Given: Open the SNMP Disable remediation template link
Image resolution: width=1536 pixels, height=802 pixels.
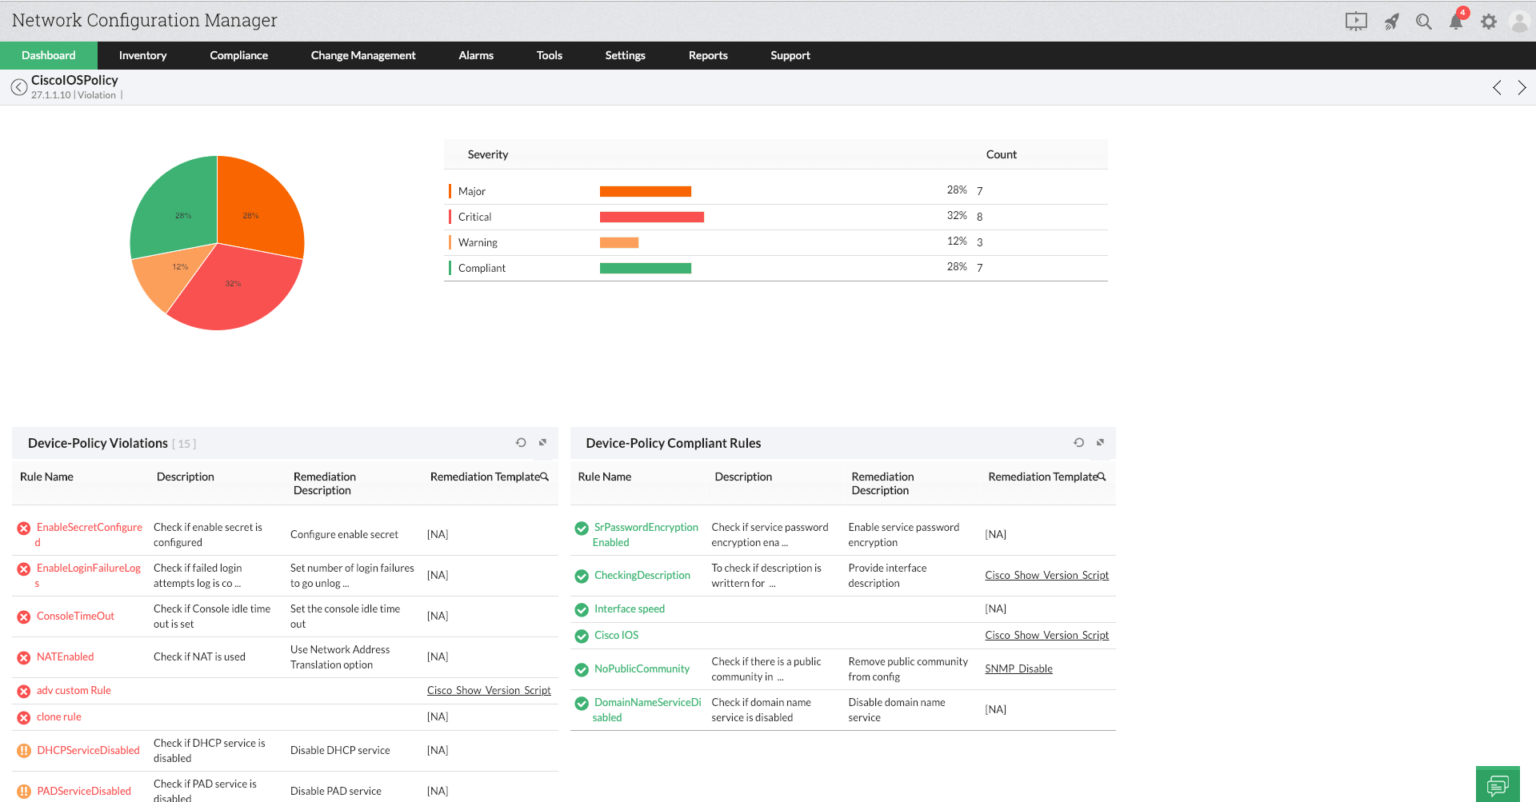Looking at the screenshot, I should pos(1018,668).
